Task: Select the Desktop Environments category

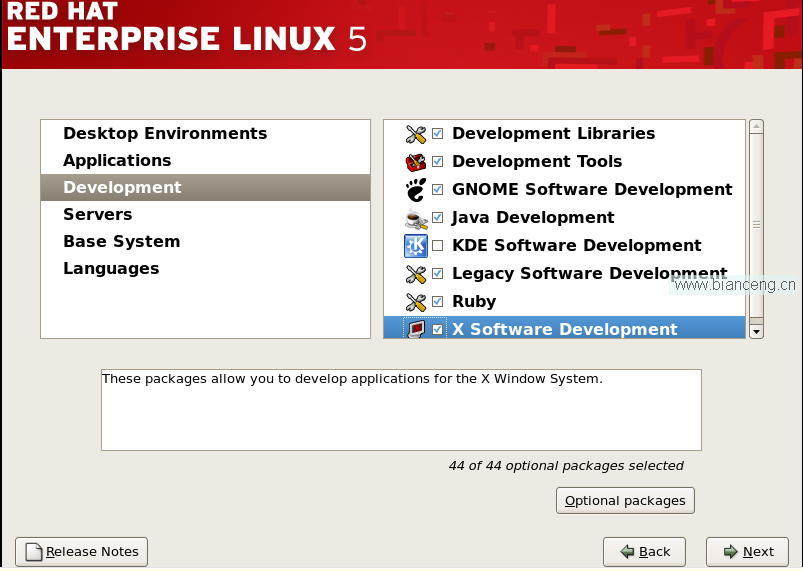Action: point(205,134)
